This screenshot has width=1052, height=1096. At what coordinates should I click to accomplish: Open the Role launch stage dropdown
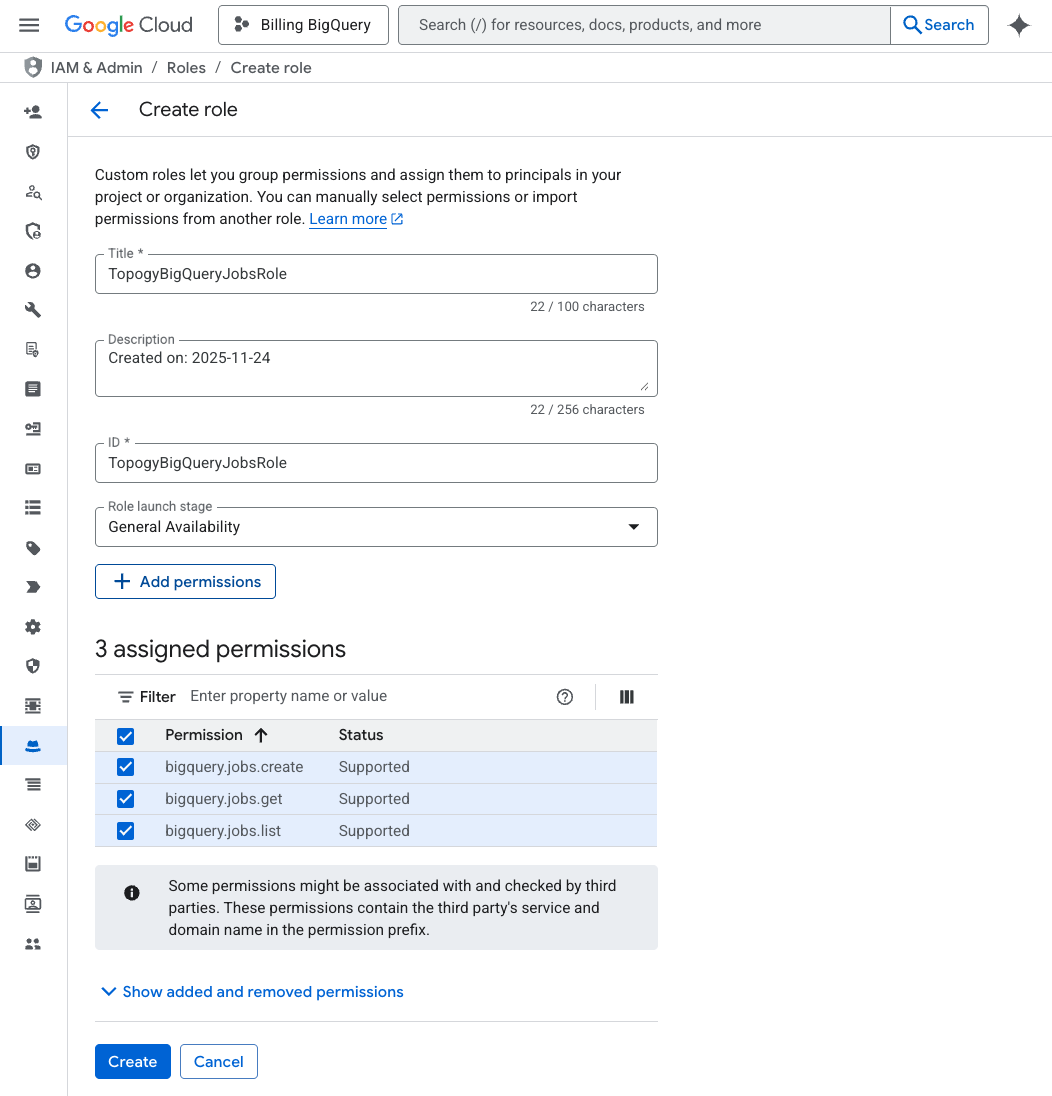pos(376,527)
